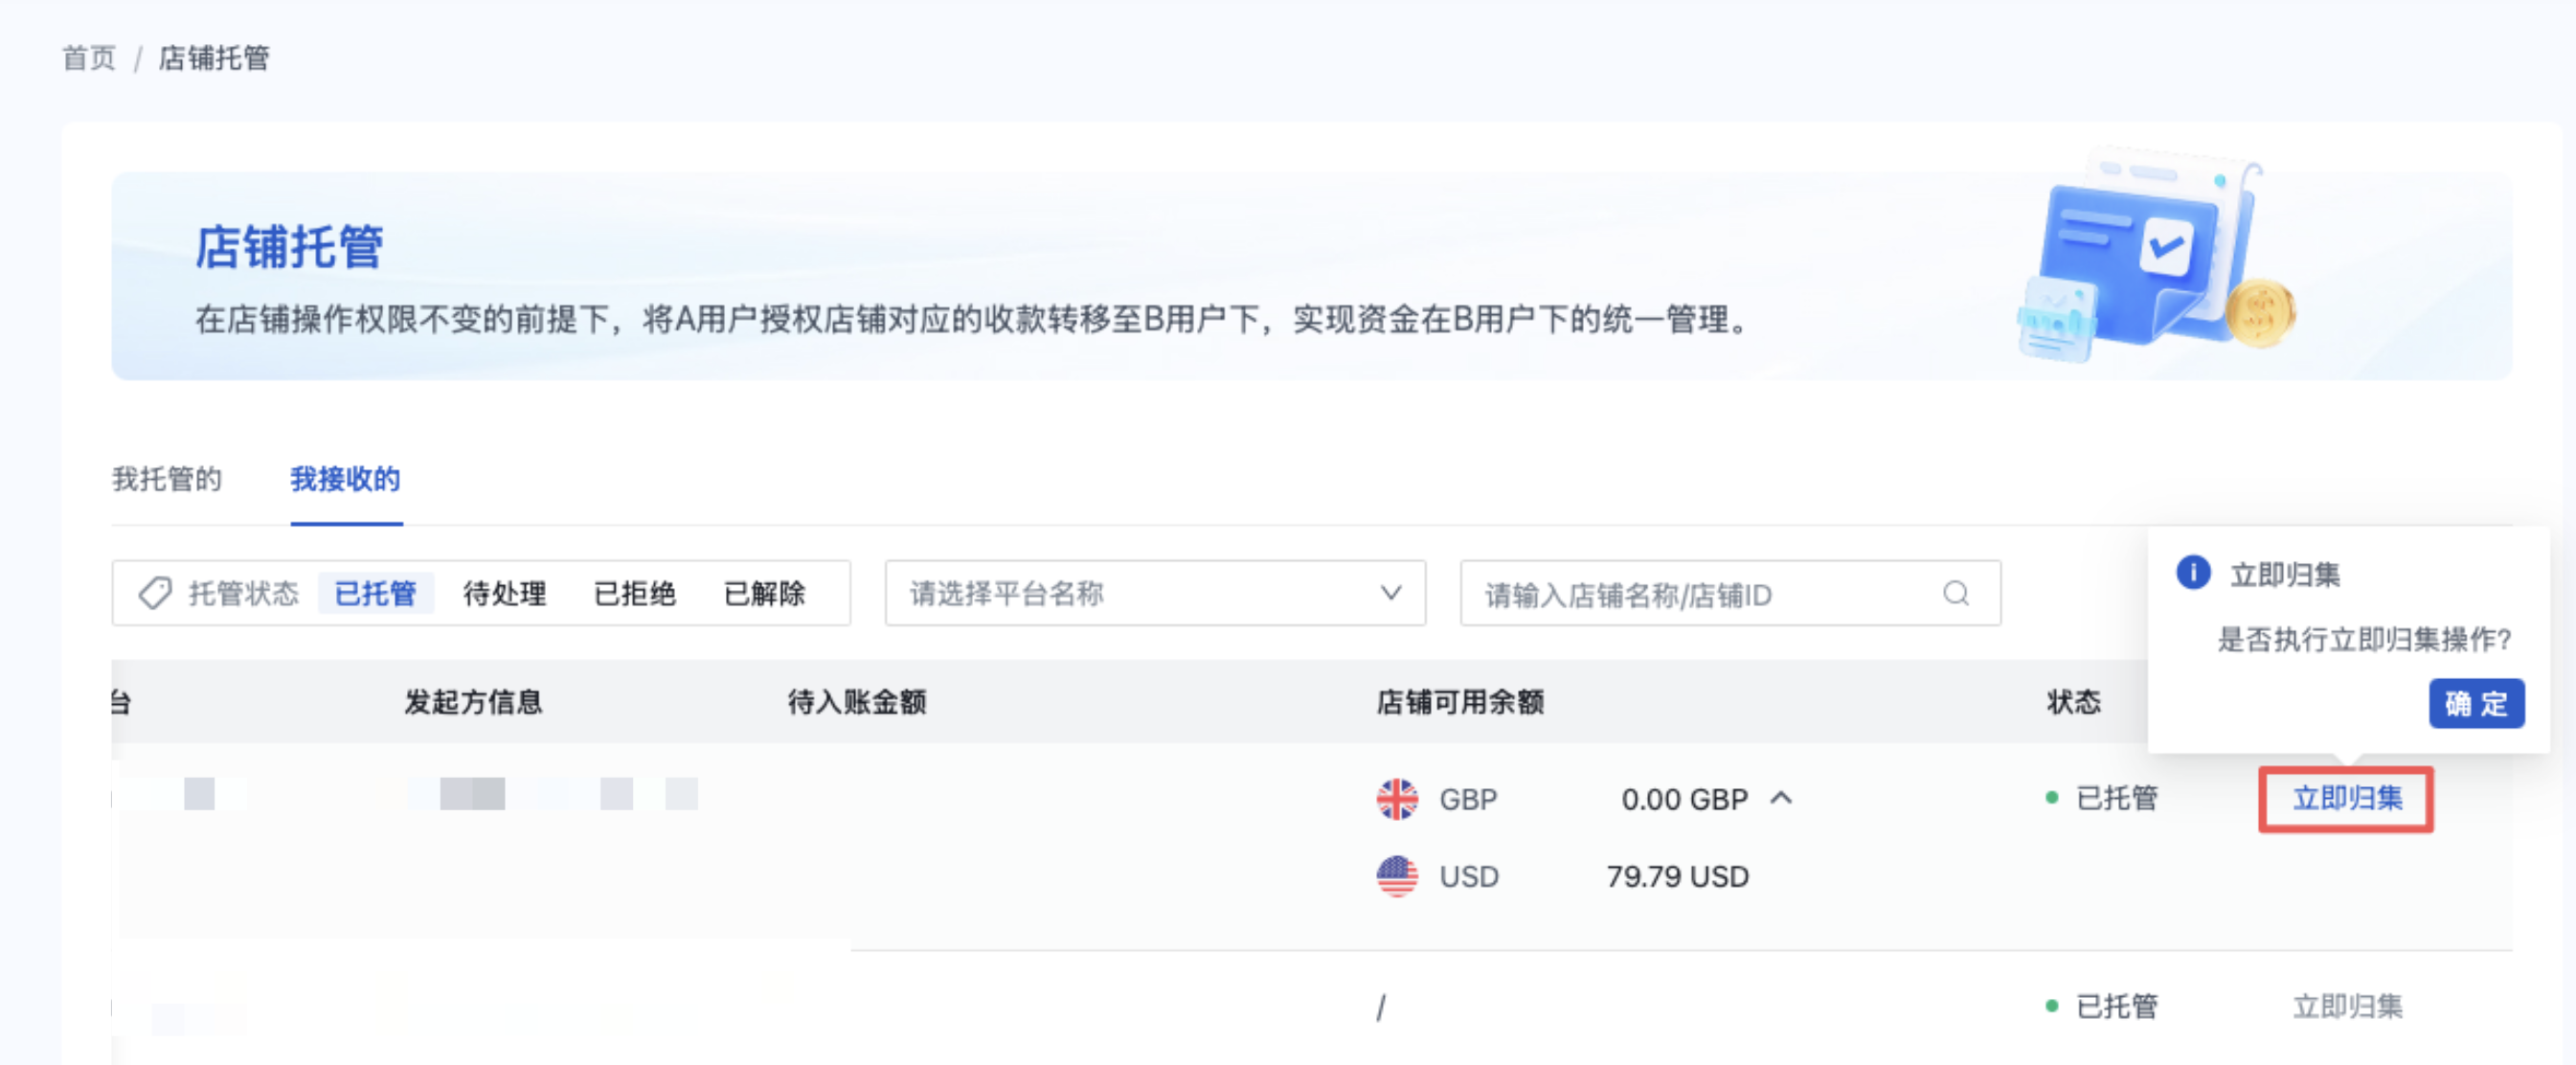2576x1065 pixels.
Task: Click the 状态 column header
Action: tap(2074, 702)
